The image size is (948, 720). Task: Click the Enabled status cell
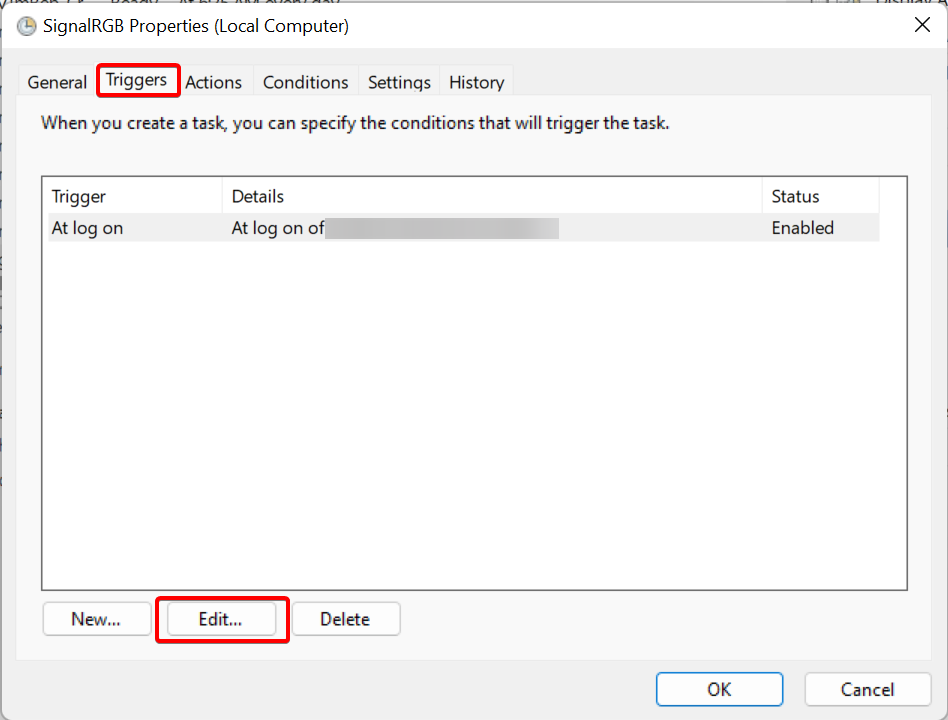[802, 228]
